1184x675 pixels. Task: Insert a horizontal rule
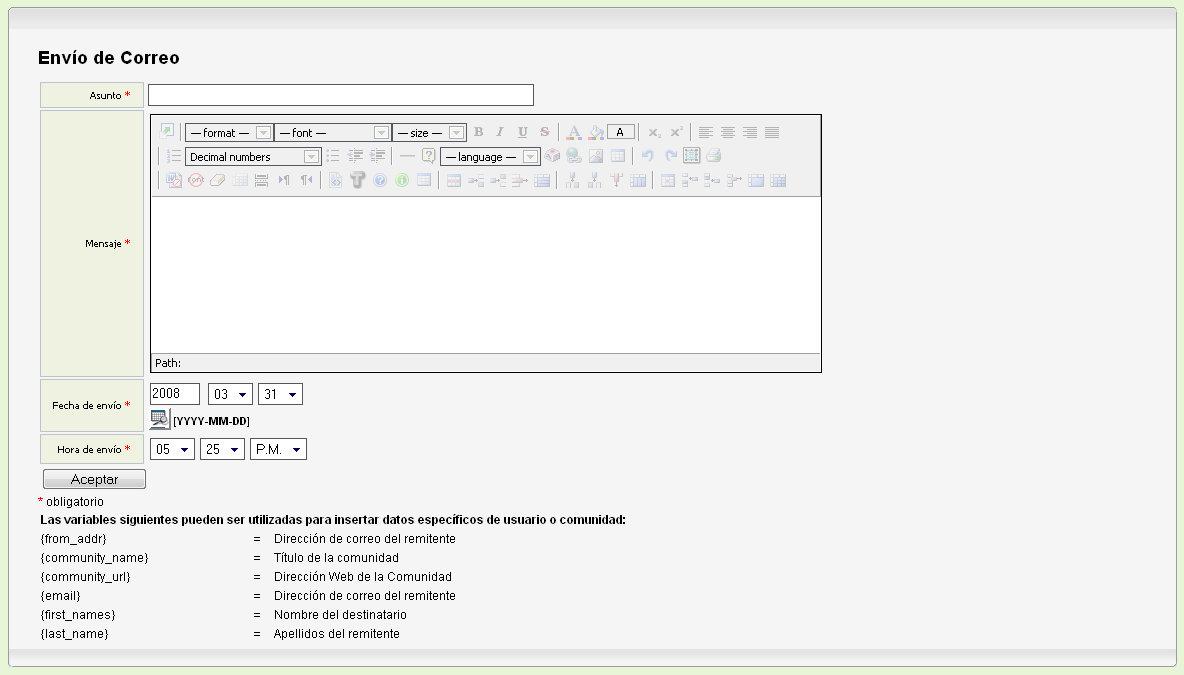pos(407,156)
